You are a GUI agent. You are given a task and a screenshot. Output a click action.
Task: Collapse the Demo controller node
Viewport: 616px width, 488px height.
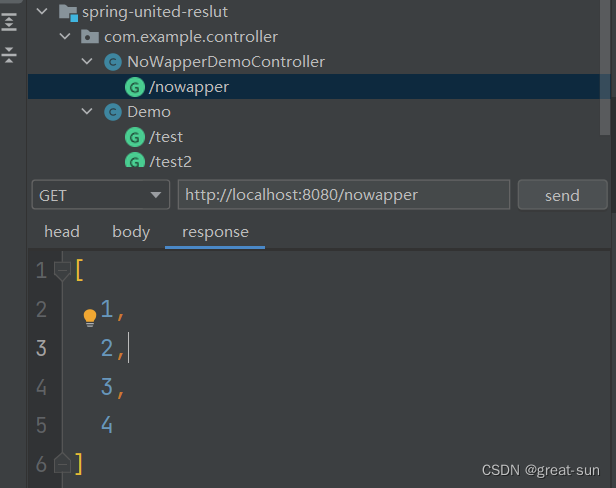[x=87, y=112]
